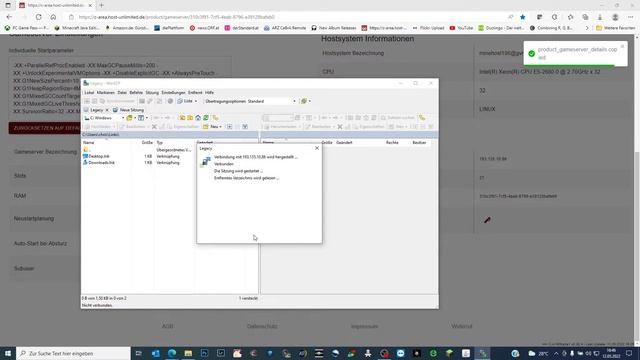640x360 pixels.
Task: Open the Datei menu in WinSCP
Action: [122, 93]
